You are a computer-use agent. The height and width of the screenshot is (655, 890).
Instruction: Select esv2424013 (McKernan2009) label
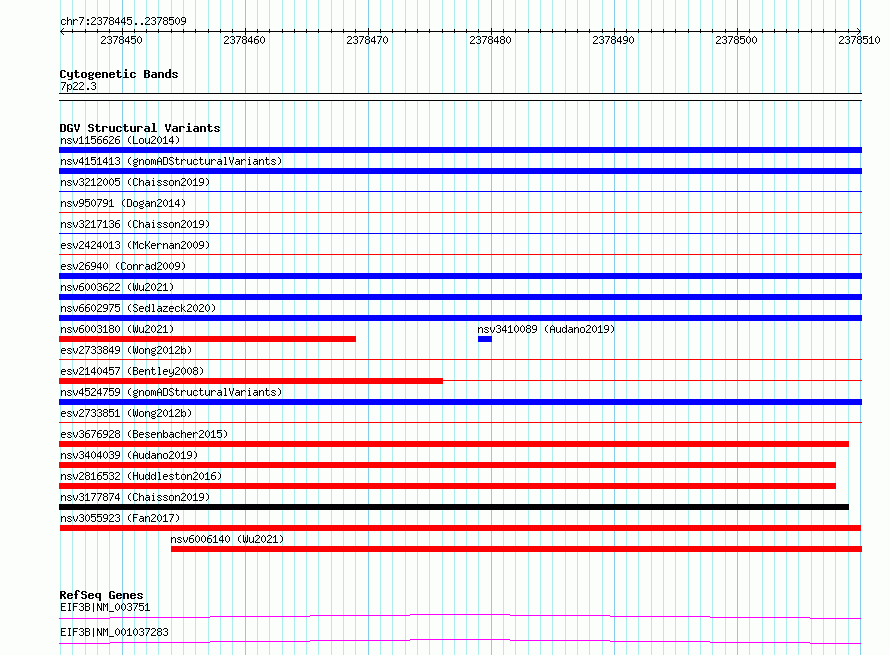pos(135,245)
